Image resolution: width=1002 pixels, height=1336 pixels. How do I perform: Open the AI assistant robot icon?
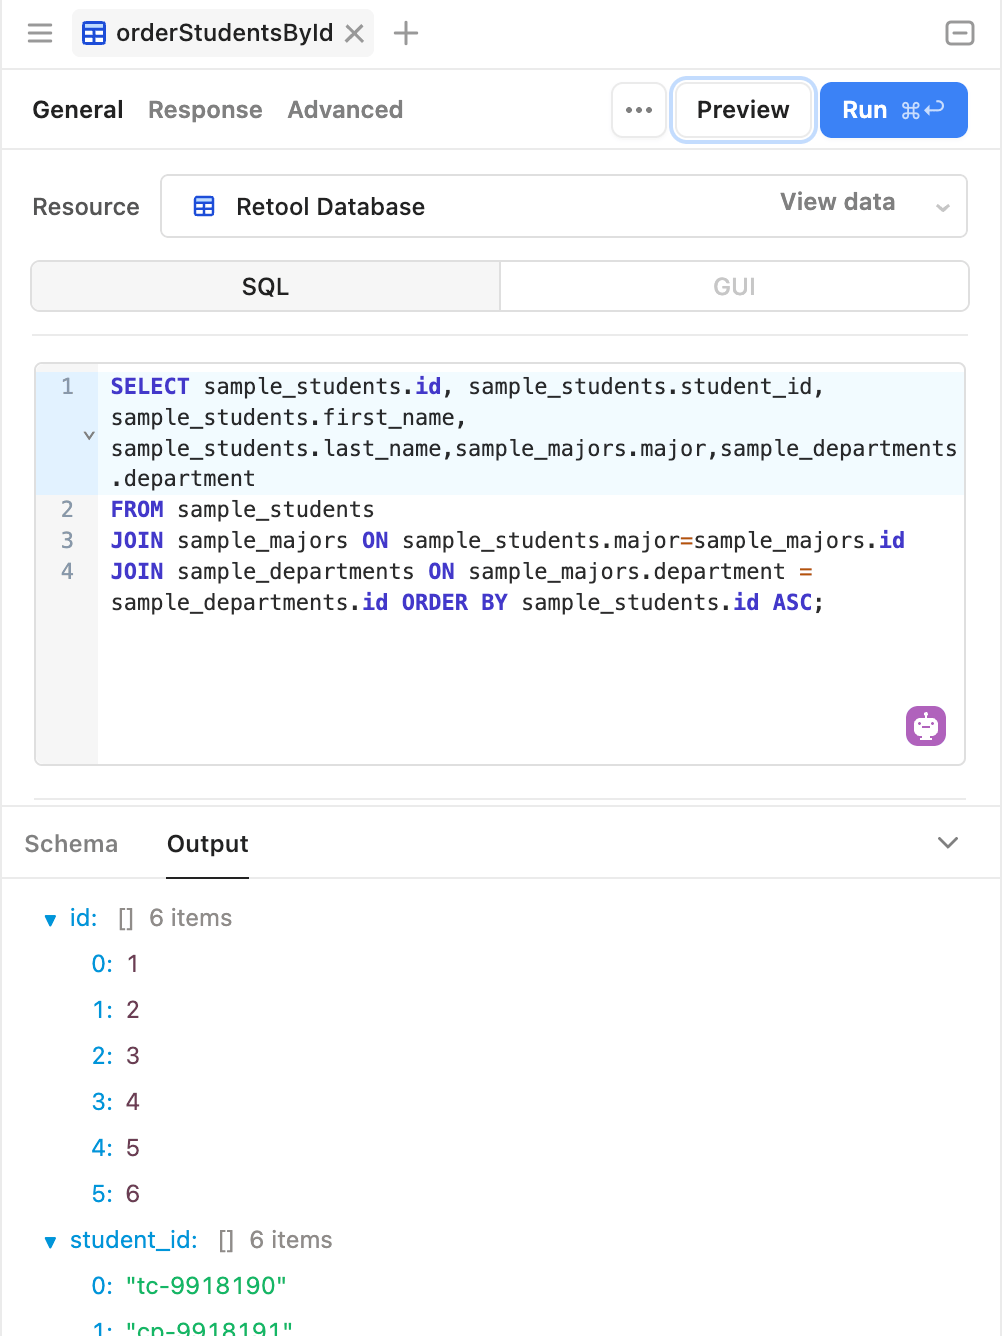(926, 726)
